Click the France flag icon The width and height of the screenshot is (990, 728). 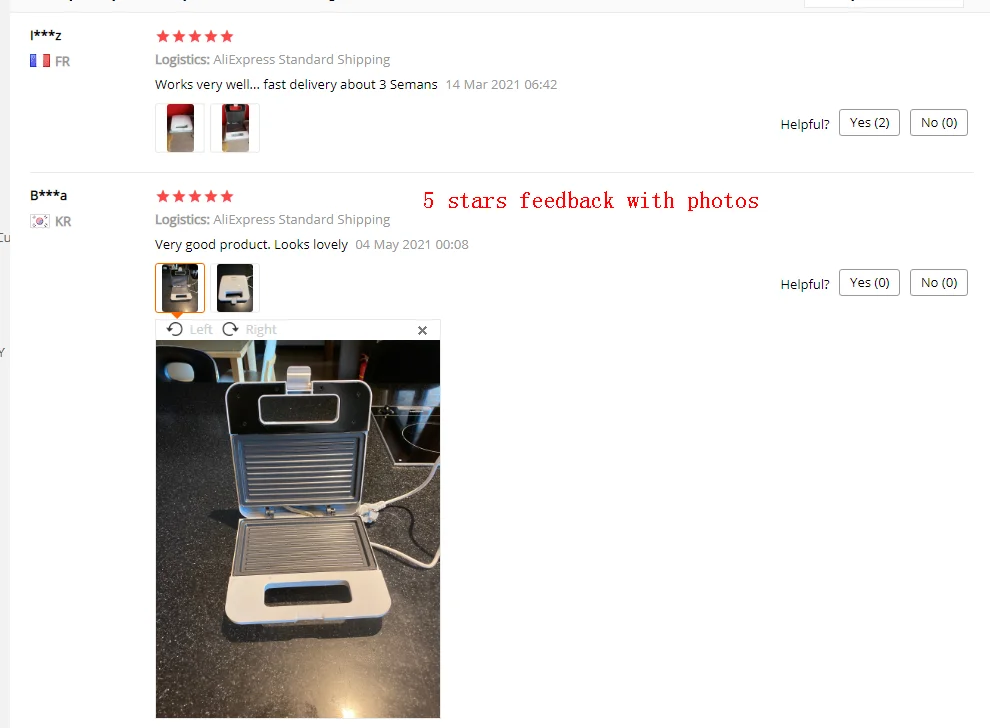click(x=40, y=61)
